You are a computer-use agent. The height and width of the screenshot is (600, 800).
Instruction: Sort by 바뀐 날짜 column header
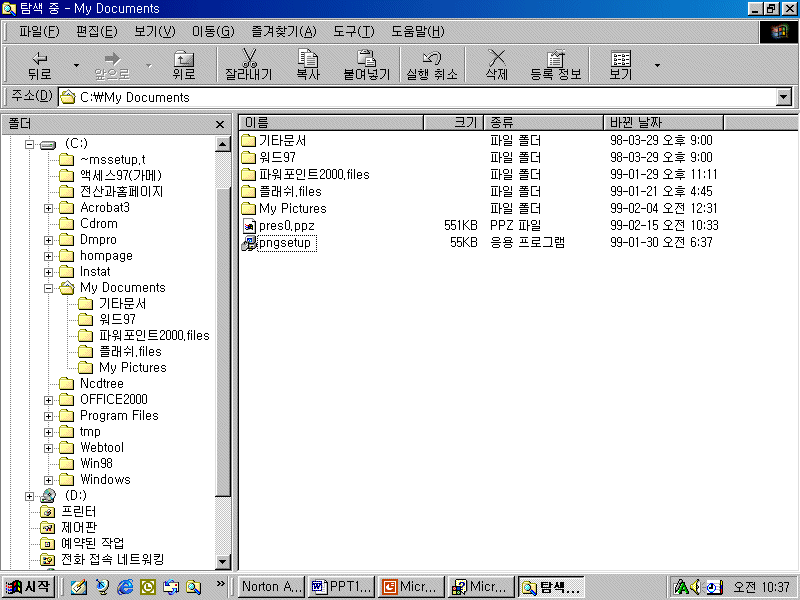[x=664, y=122]
